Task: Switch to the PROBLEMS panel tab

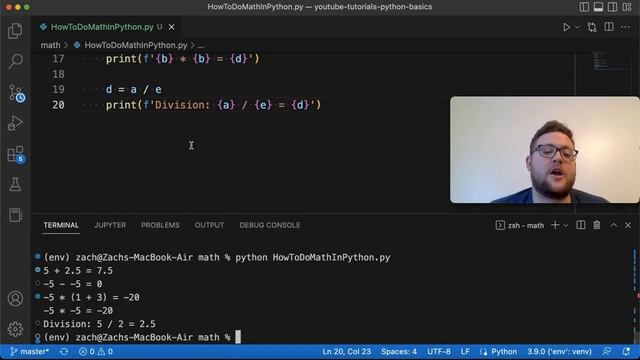Action: pyautogui.click(x=160, y=225)
